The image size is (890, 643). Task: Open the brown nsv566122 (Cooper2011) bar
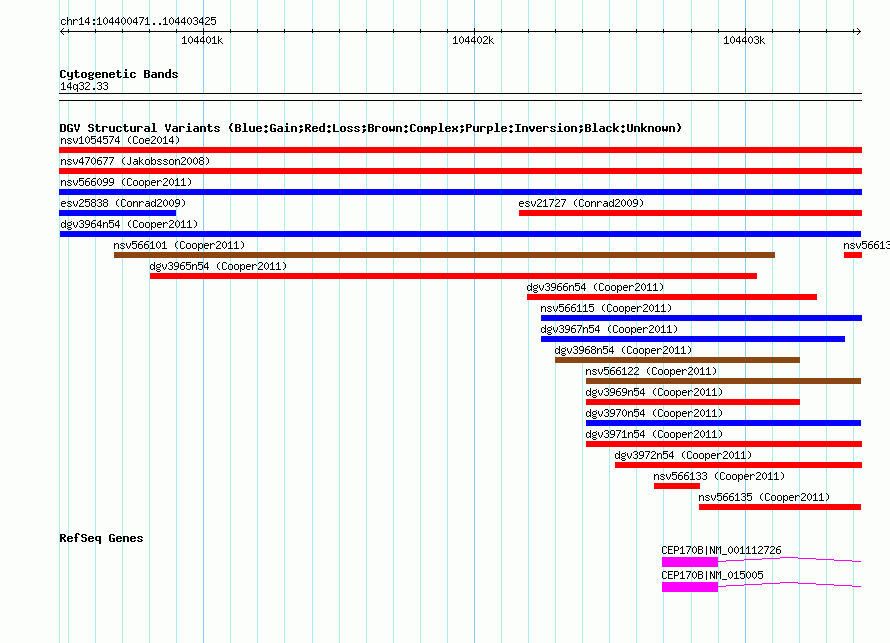coord(724,381)
